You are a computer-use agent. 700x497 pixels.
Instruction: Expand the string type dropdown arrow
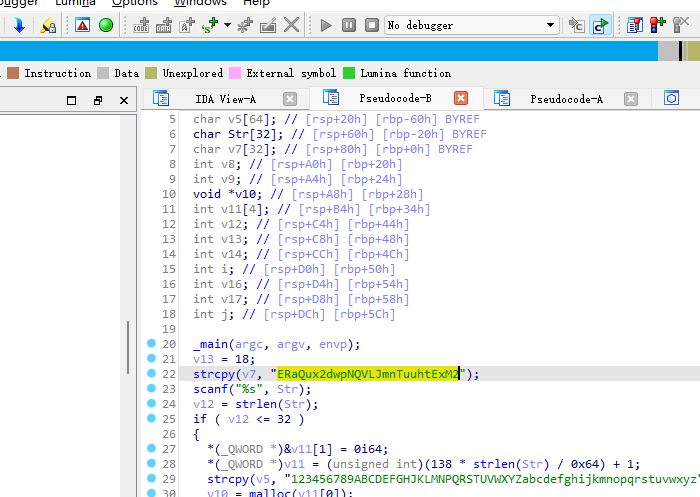tap(227, 25)
